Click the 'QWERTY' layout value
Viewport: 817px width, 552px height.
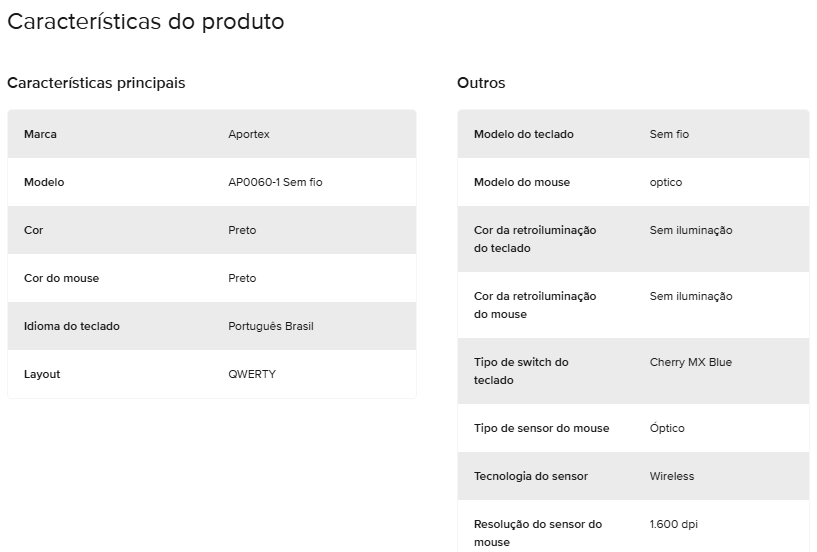(x=252, y=374)
